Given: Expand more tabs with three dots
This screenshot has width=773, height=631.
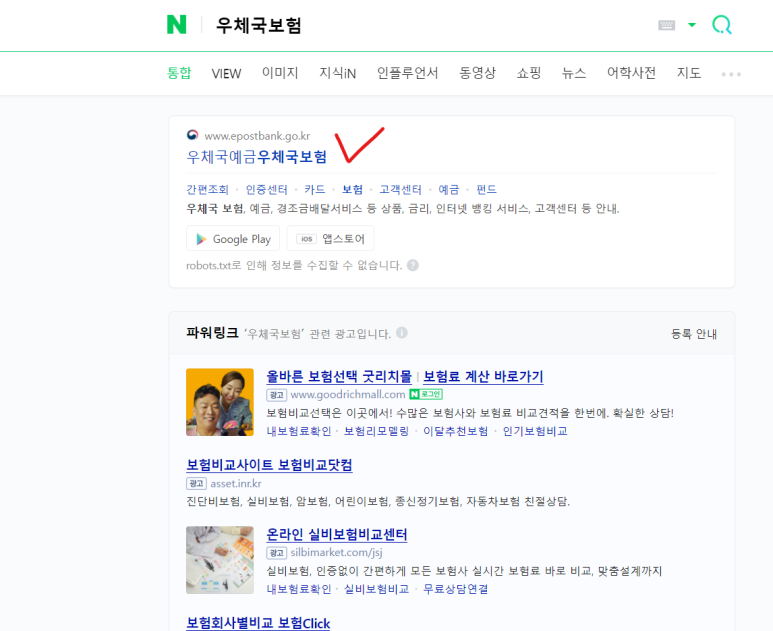Looking at the screenshot, I should pos(731,74).
